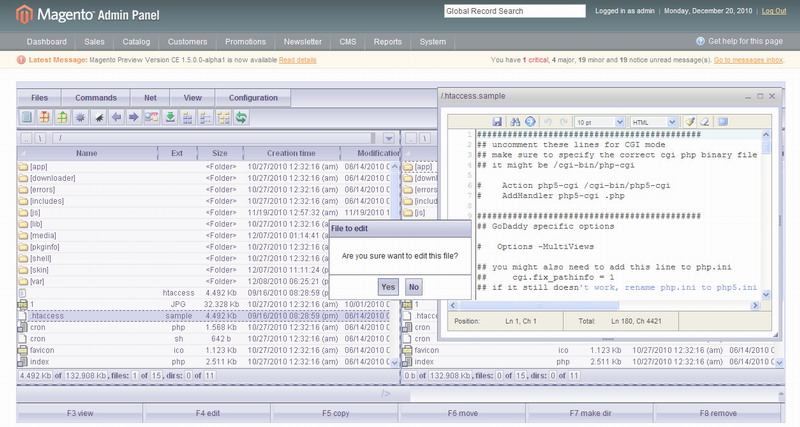Screen dimensions: 800x427
Task: Click the eraser icon in editor toolbar
Action: pyautogui.click(x=705, y=121)
